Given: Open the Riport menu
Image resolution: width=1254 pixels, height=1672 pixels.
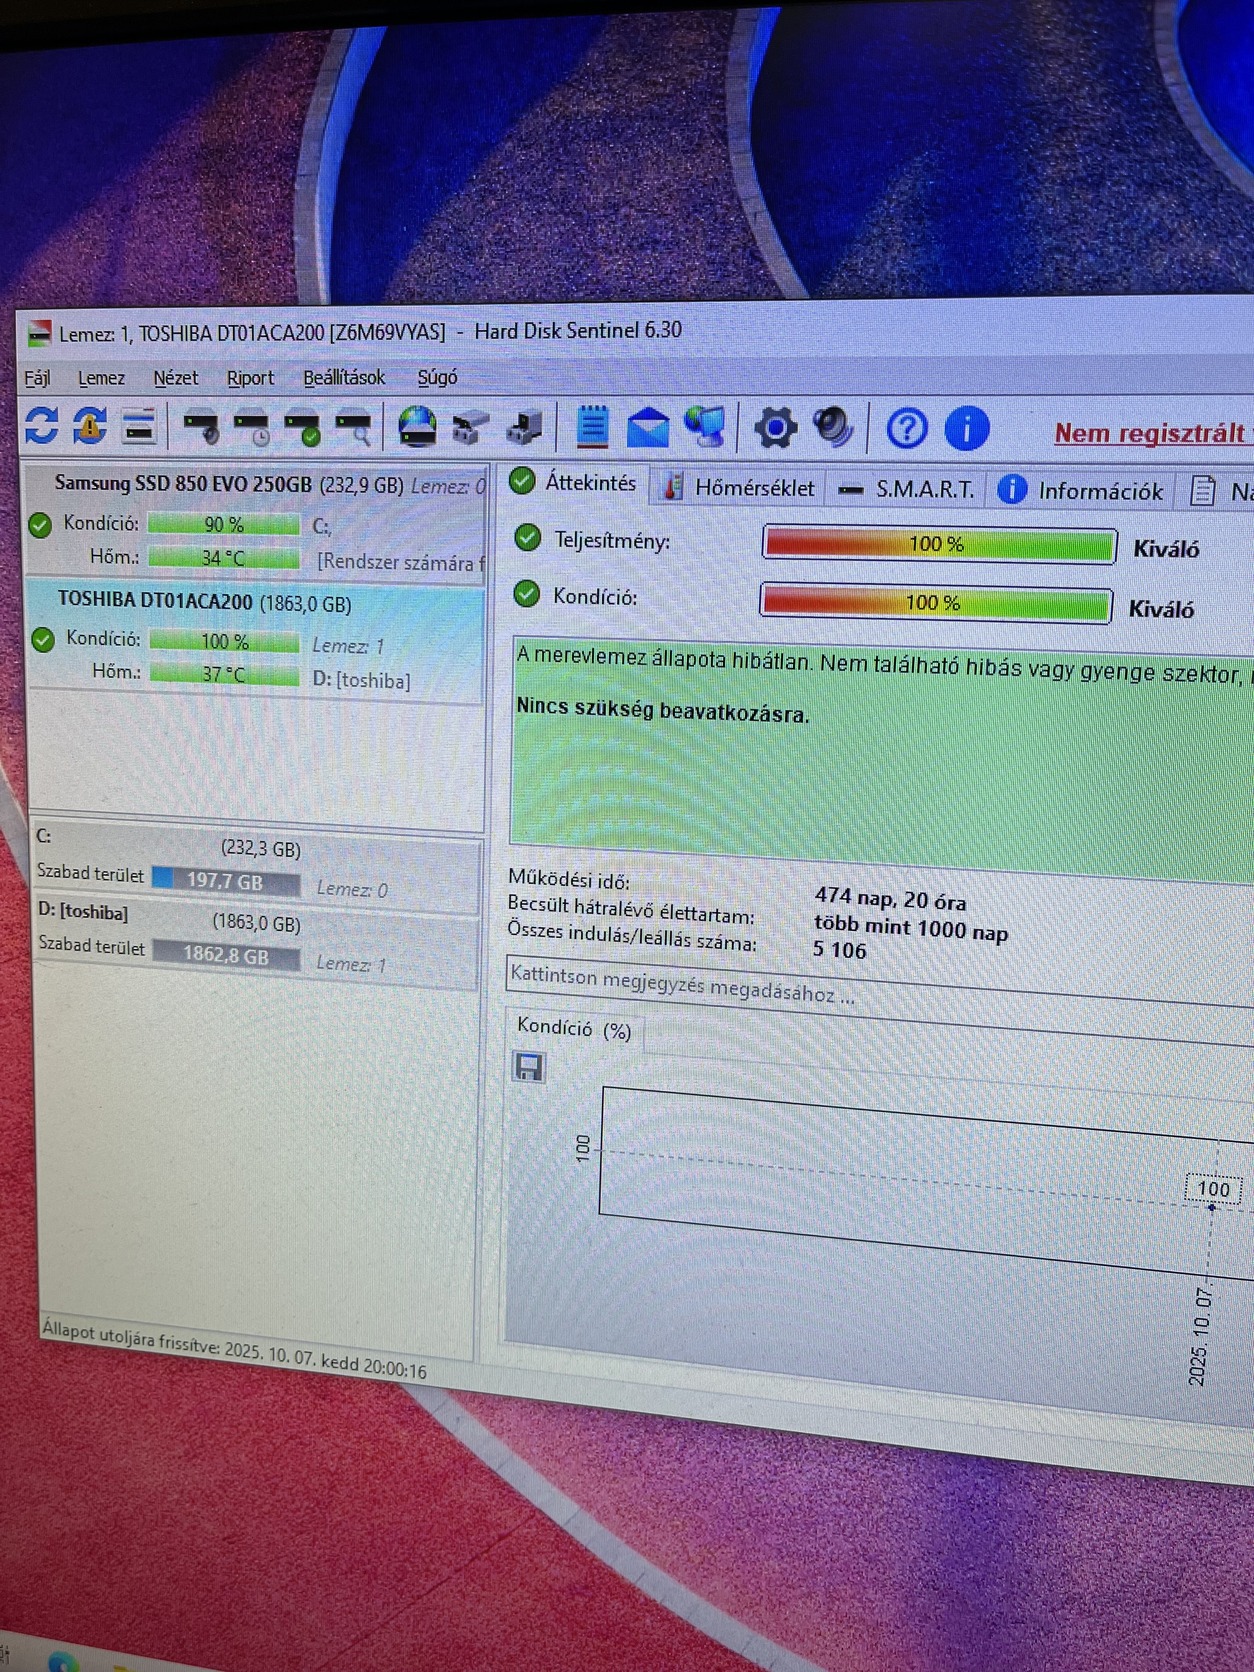Looking at the screenshot, I should [250, 378].
